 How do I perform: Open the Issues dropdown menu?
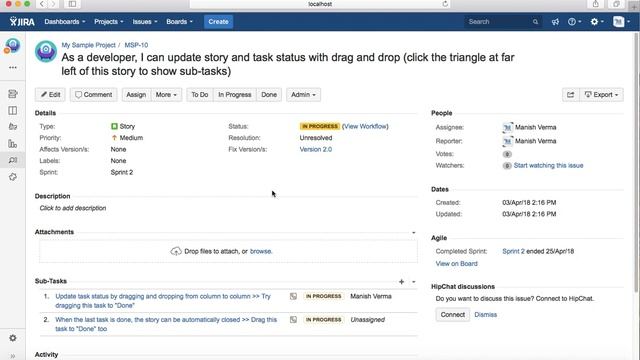[x=144, y=22]
